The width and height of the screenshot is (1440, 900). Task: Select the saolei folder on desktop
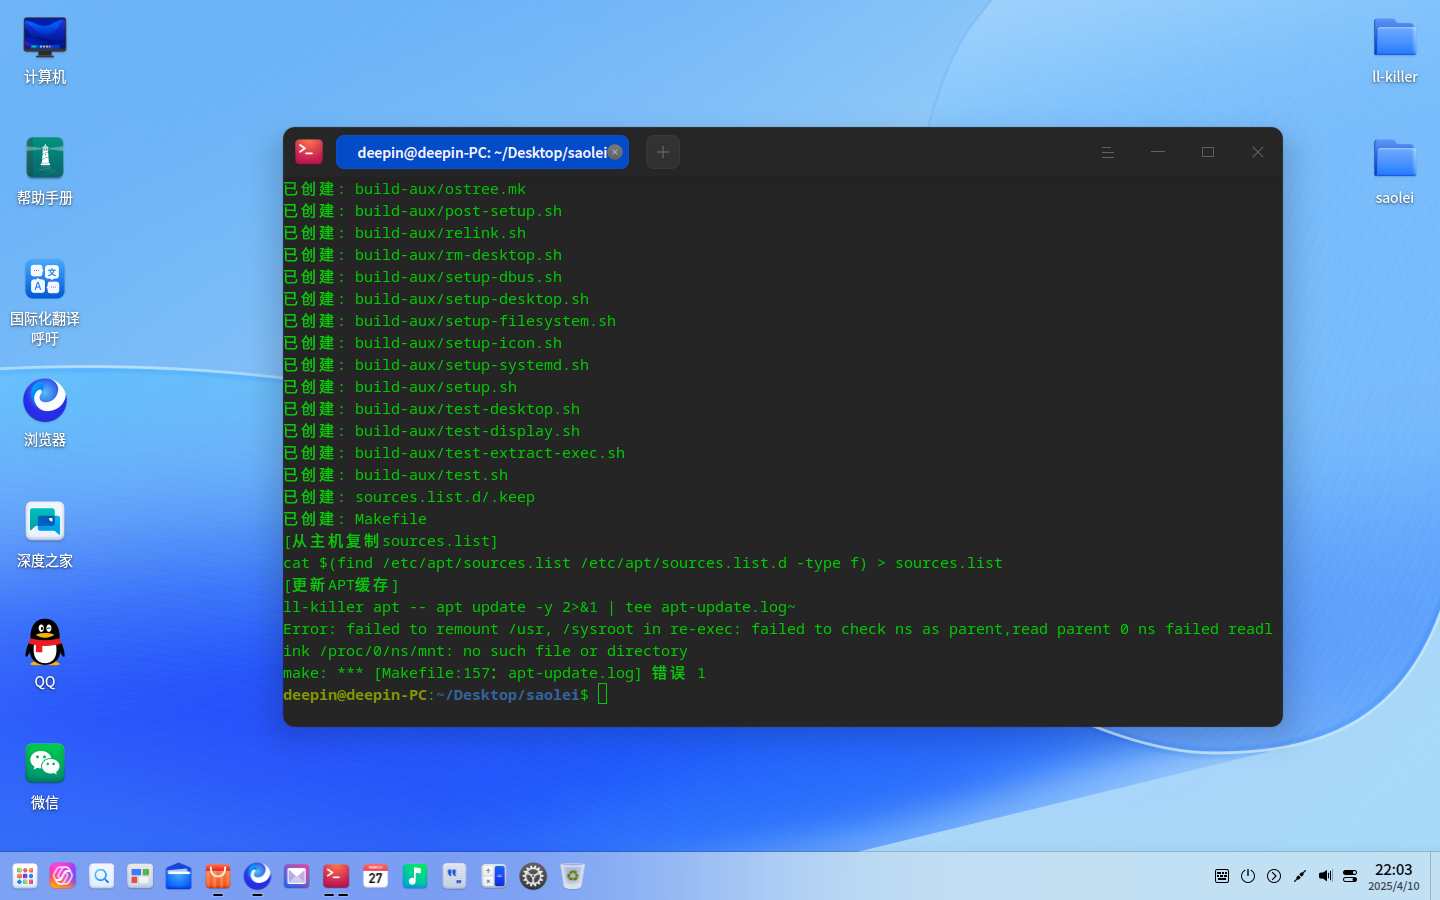(x=1394, y=172)
